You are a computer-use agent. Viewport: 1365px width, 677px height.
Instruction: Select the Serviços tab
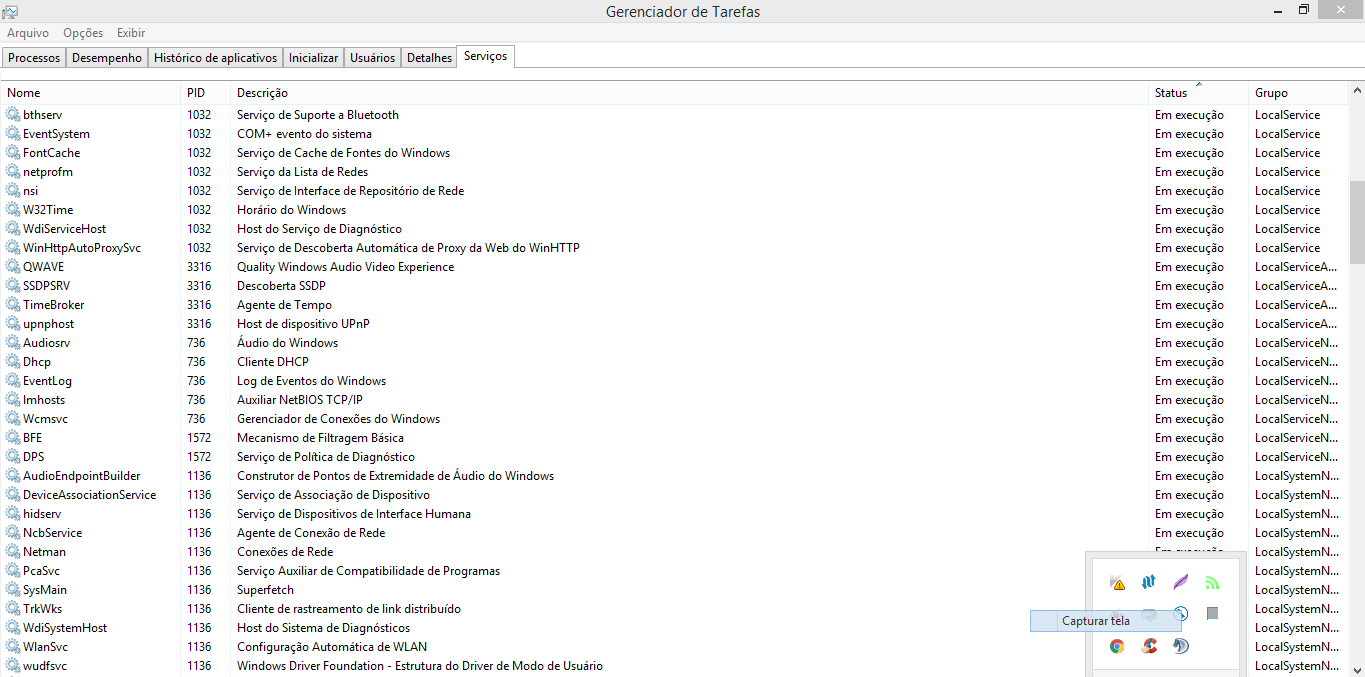[485, 57]
